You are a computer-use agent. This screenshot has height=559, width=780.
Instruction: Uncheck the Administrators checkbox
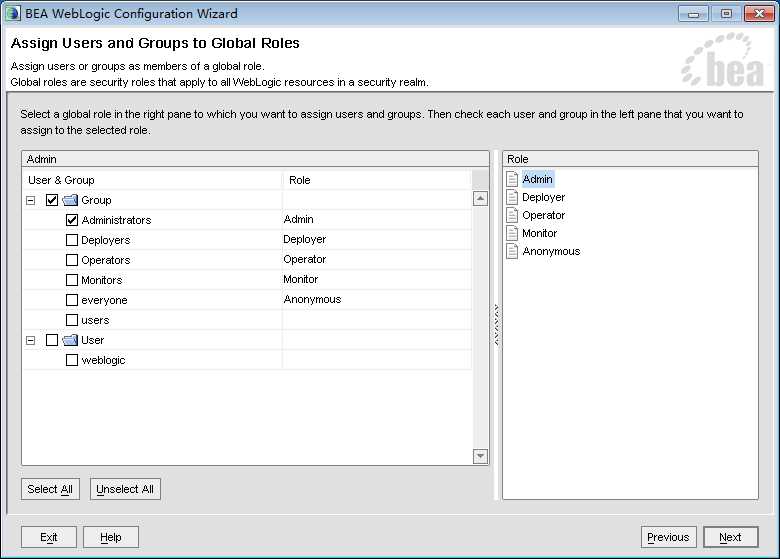coord(72,220)
